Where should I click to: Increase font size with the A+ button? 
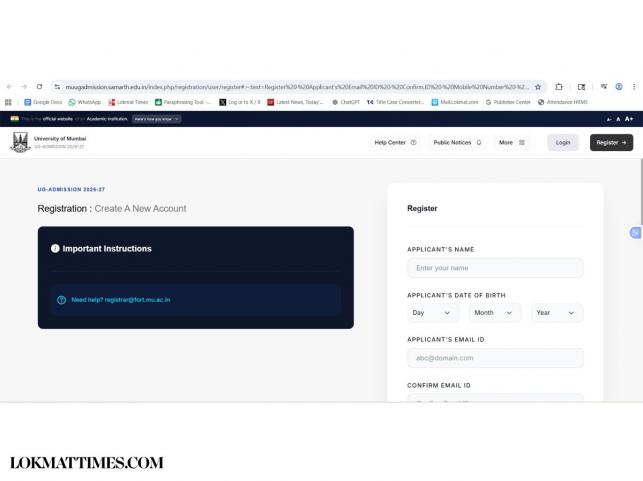pyautogui.click(x=630, y=119)
